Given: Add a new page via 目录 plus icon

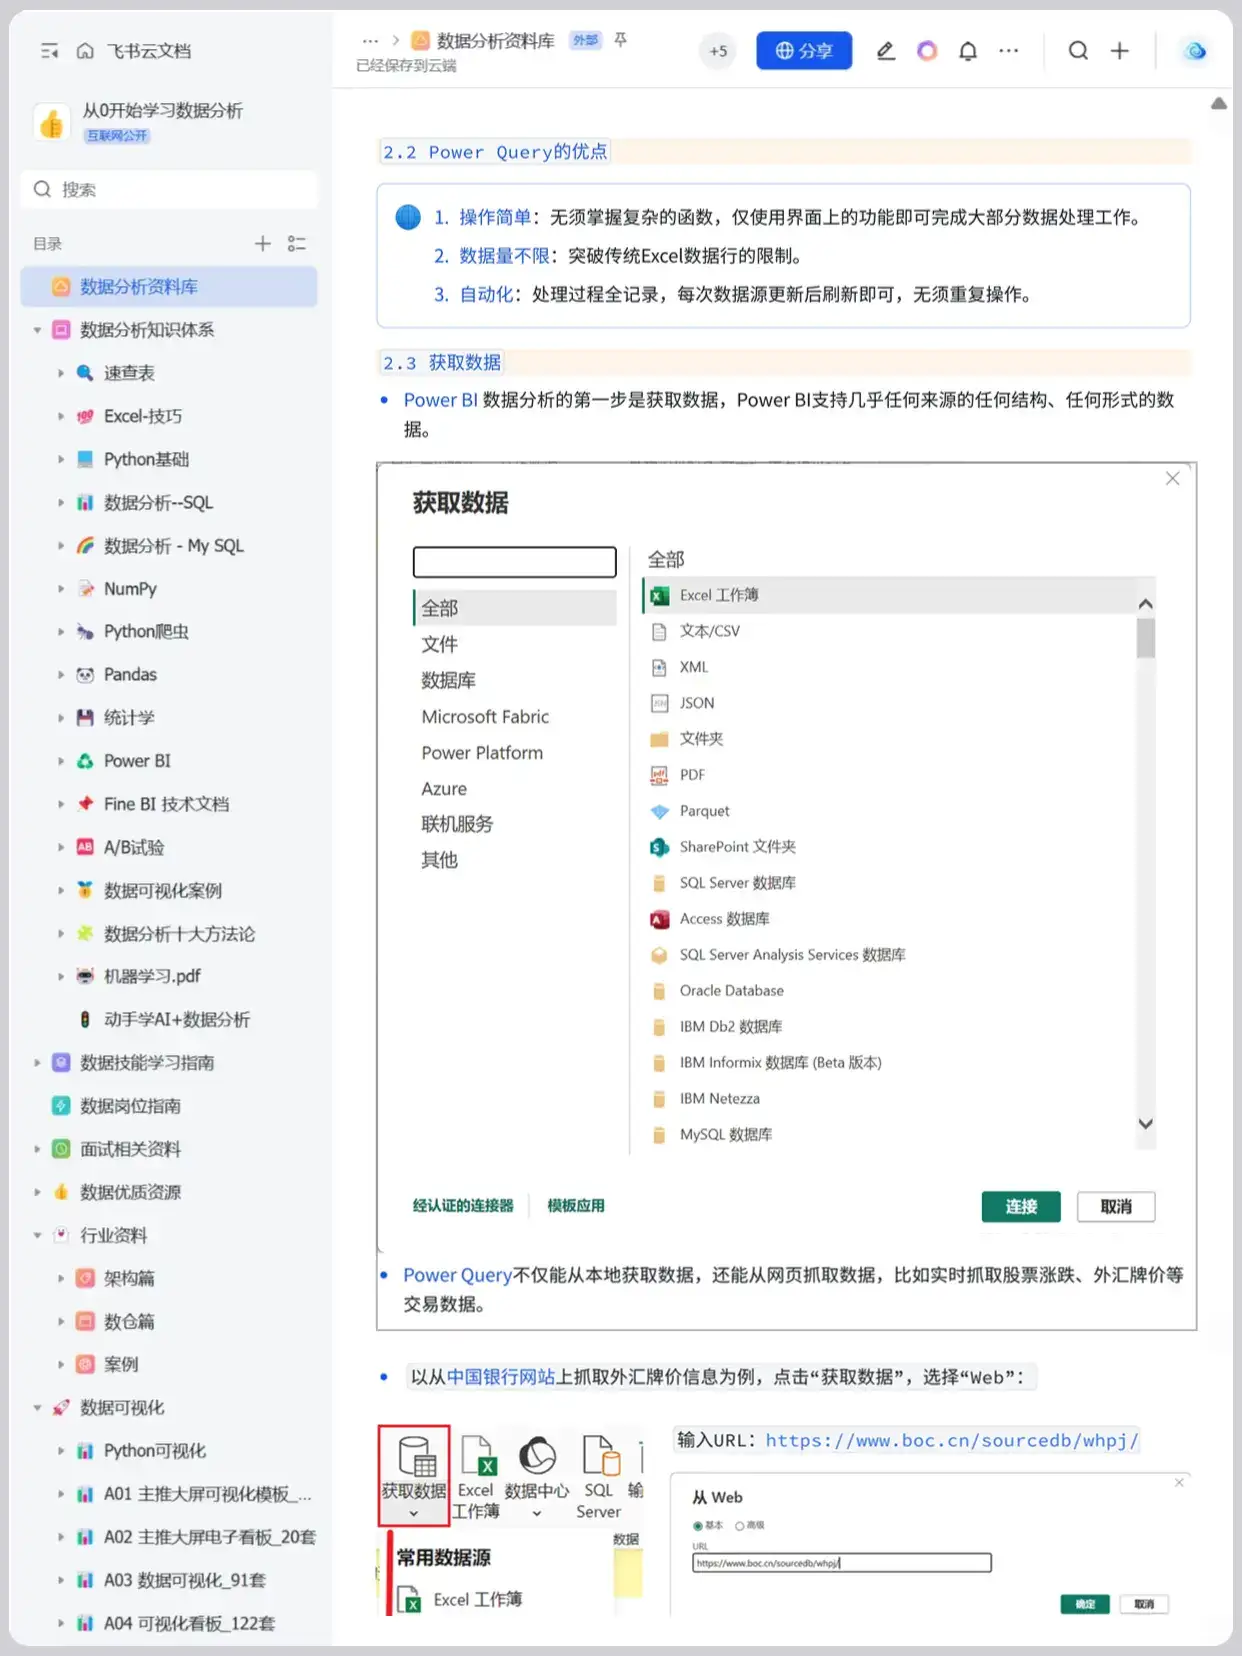Looking at the screenshot, I should click(263, 243).
